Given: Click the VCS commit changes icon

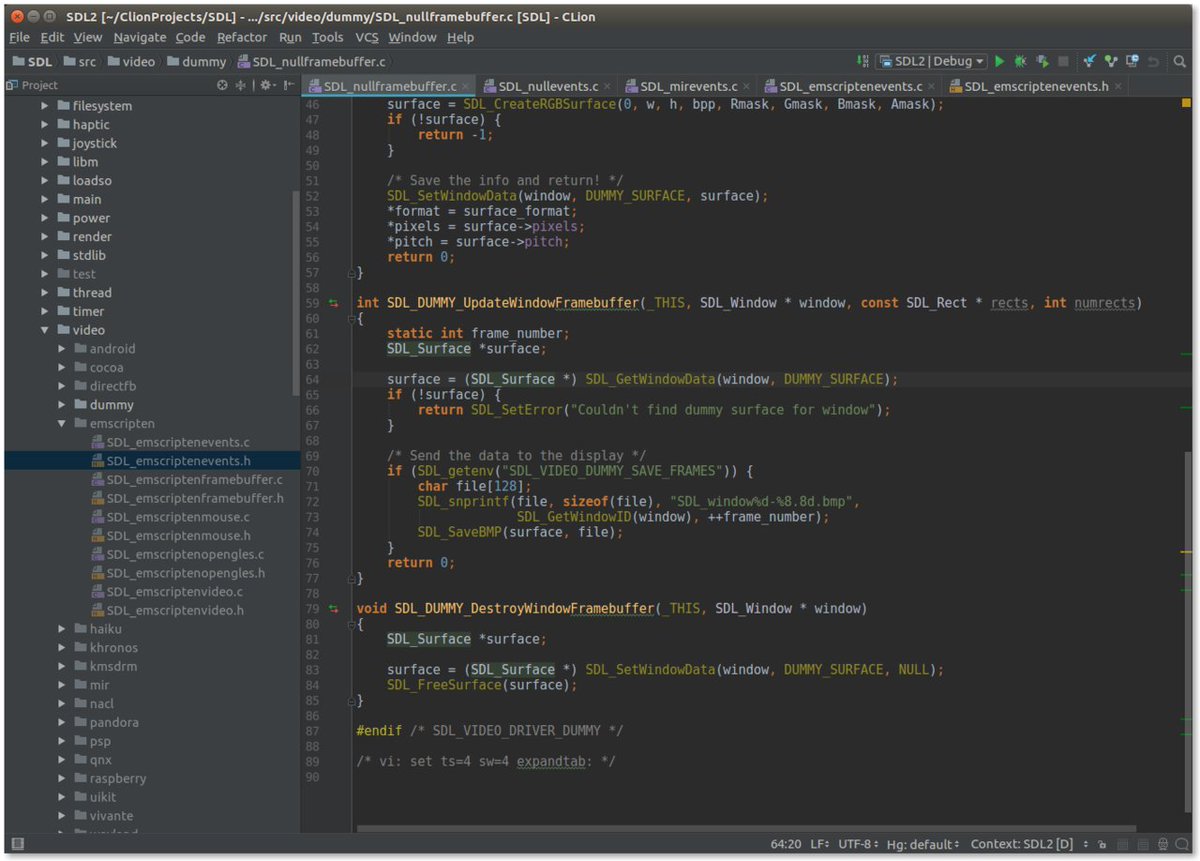Looking at the screenshot, I should point(1110,62).
